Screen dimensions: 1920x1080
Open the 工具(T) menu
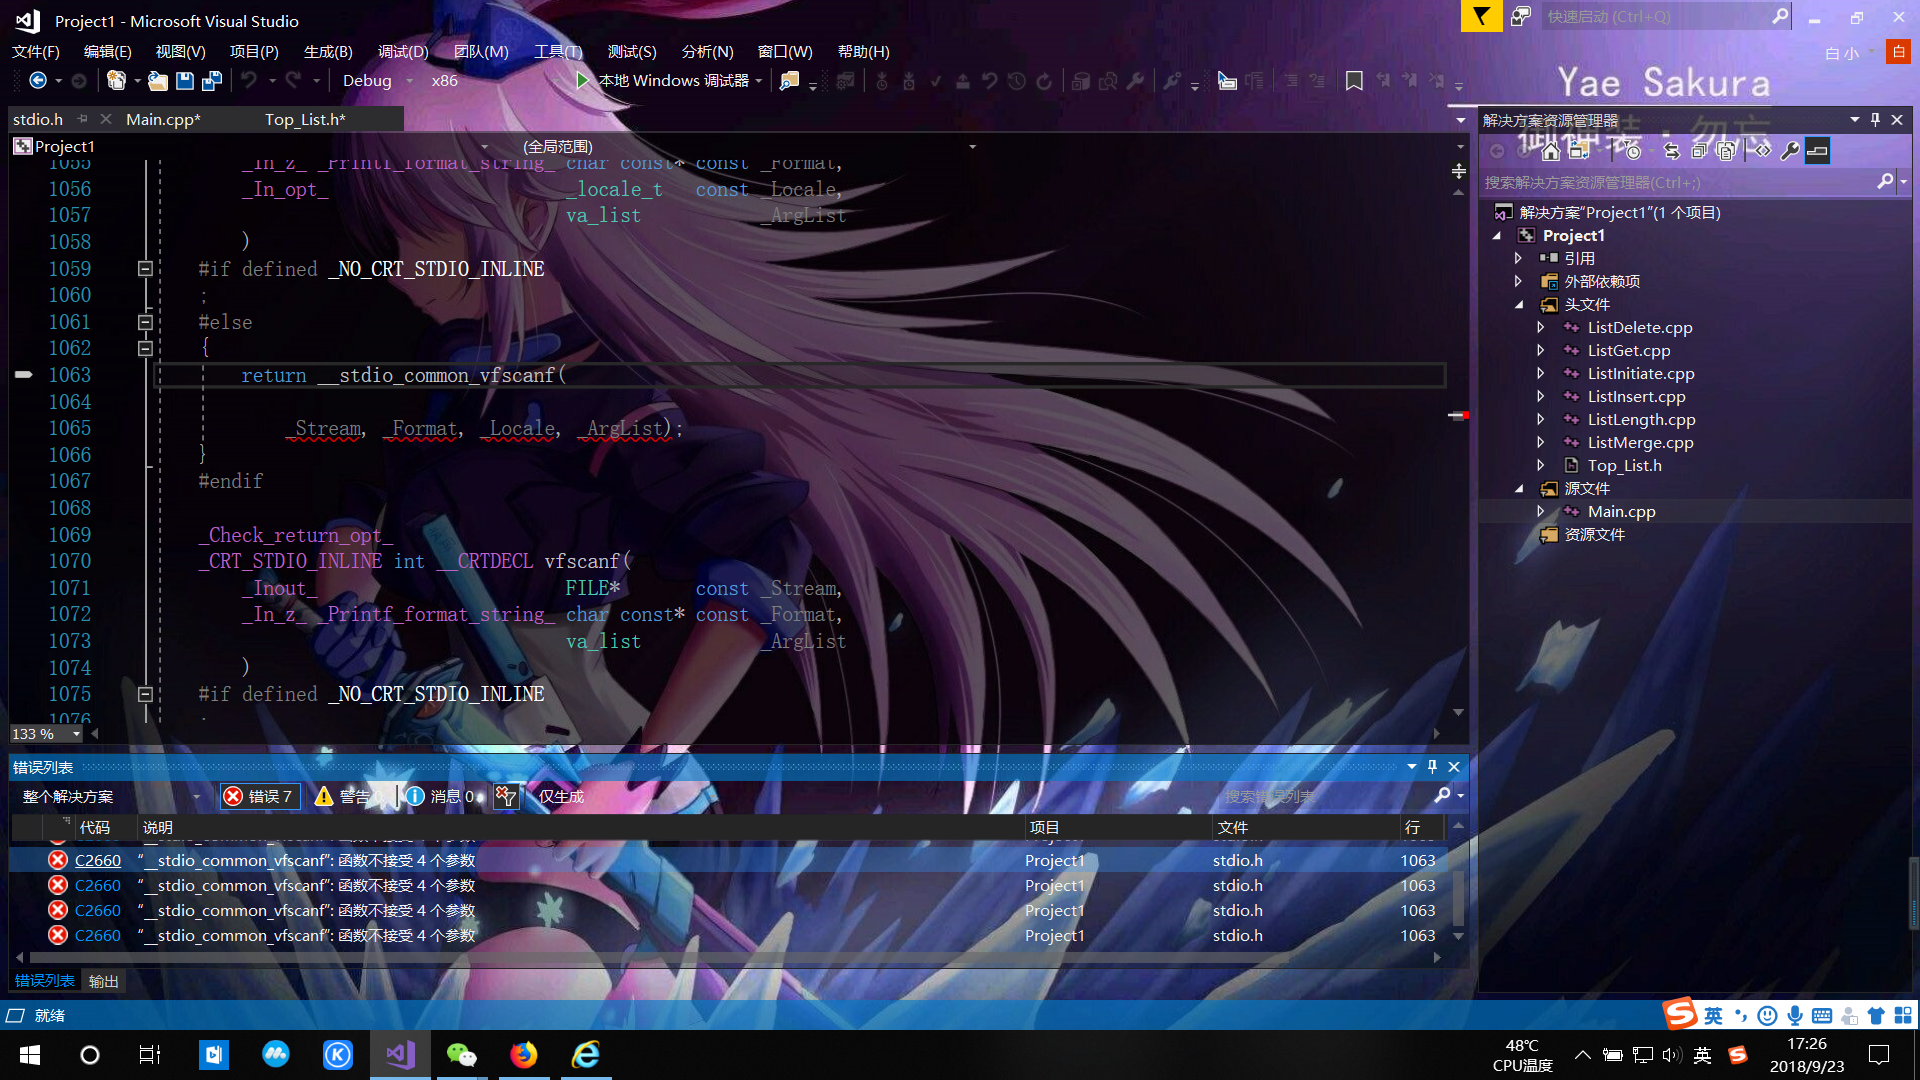[557, 51]
